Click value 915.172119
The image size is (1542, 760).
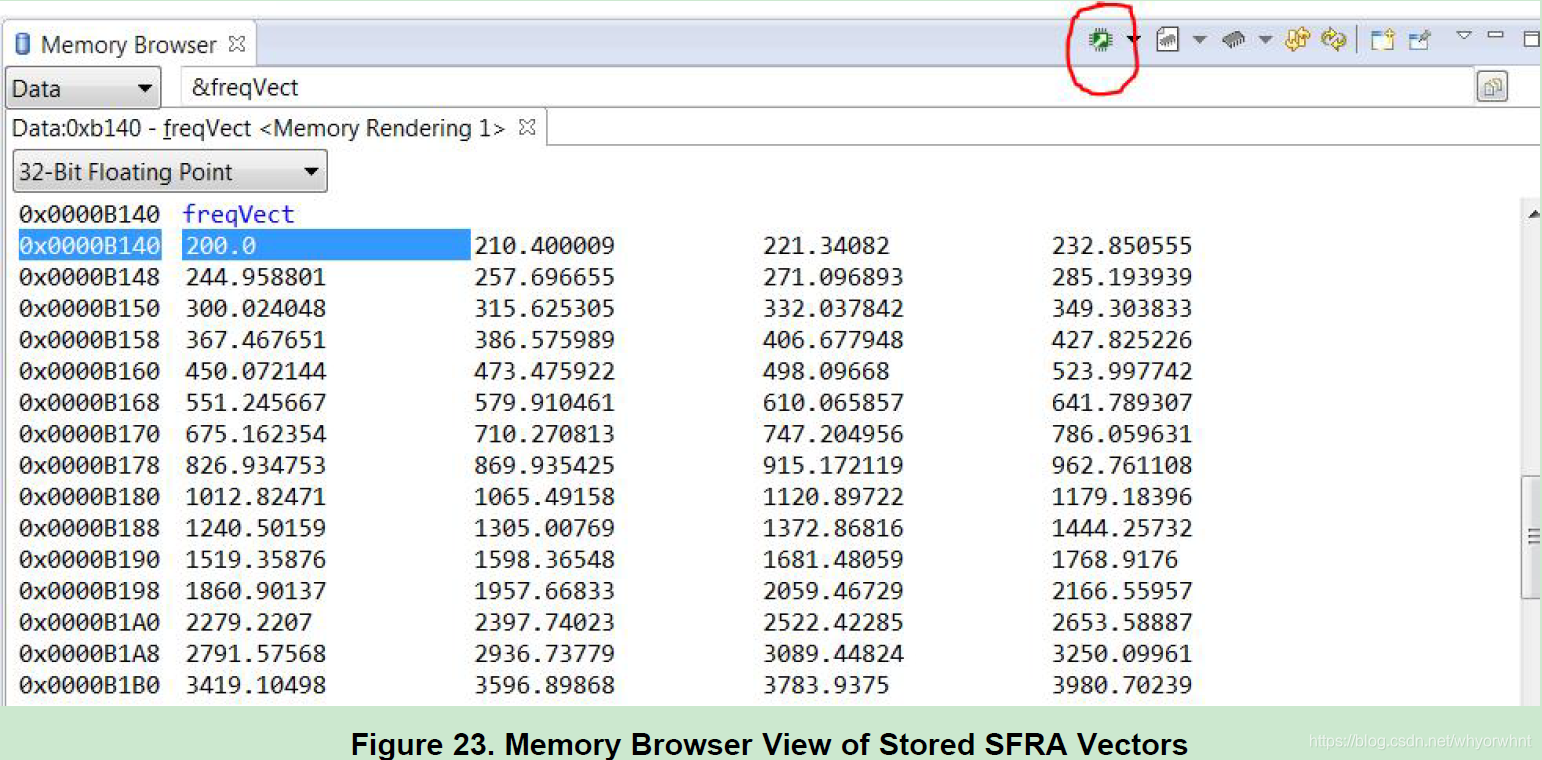coord(833,465)
